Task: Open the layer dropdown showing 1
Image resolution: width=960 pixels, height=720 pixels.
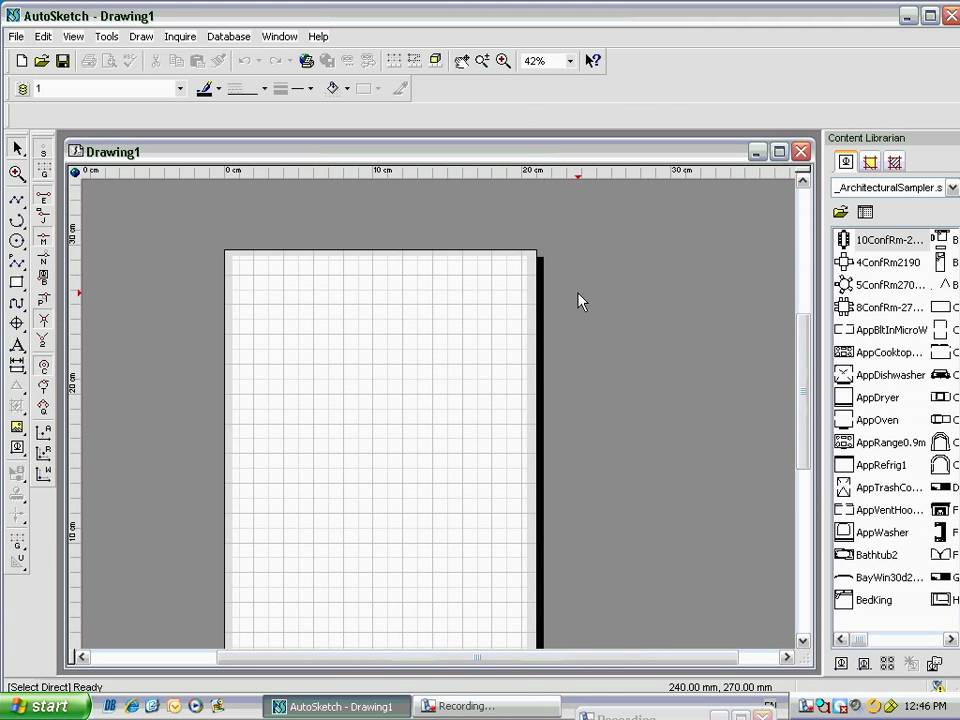Action: pyautogui.click(x=180, y=89)
